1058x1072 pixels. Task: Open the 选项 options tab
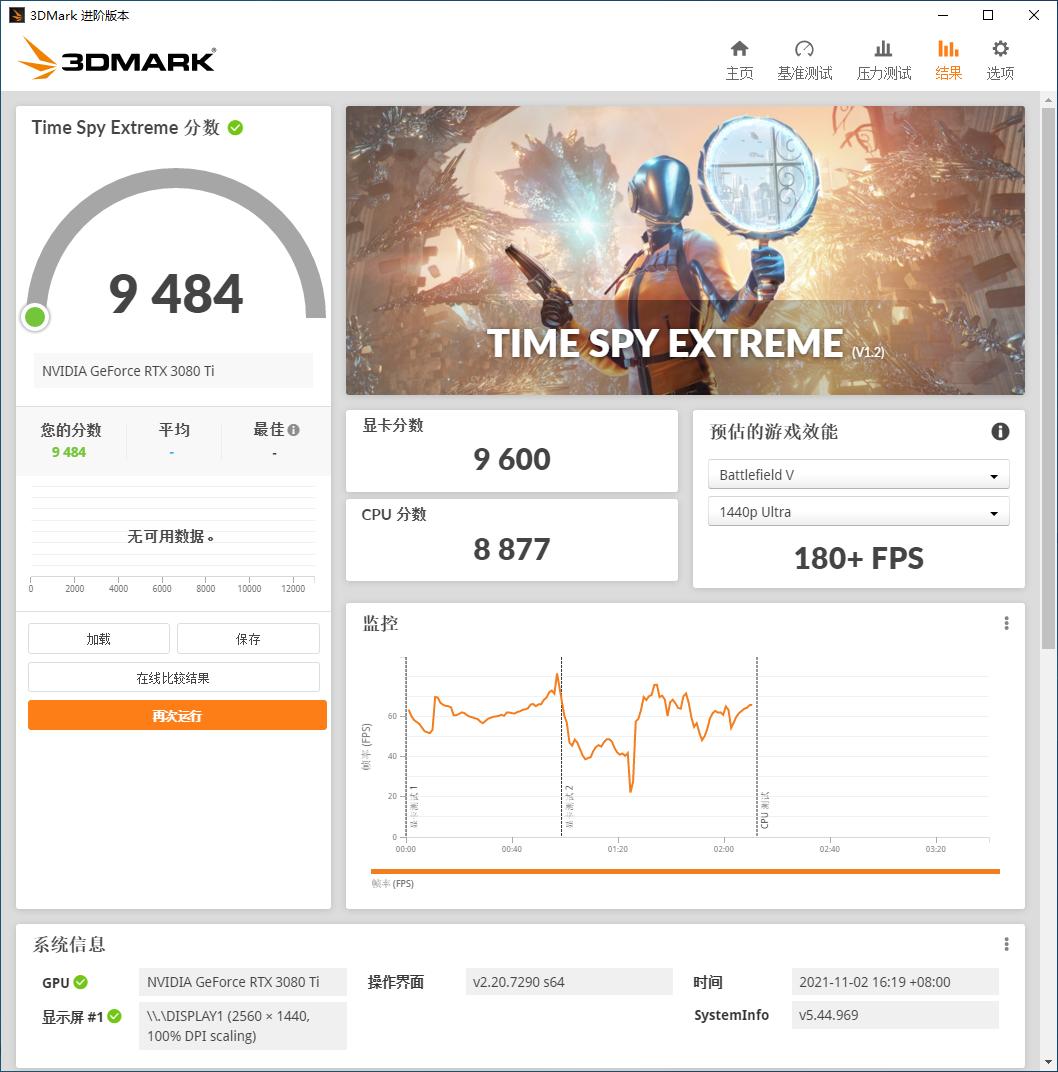[x=1000, y=60]
